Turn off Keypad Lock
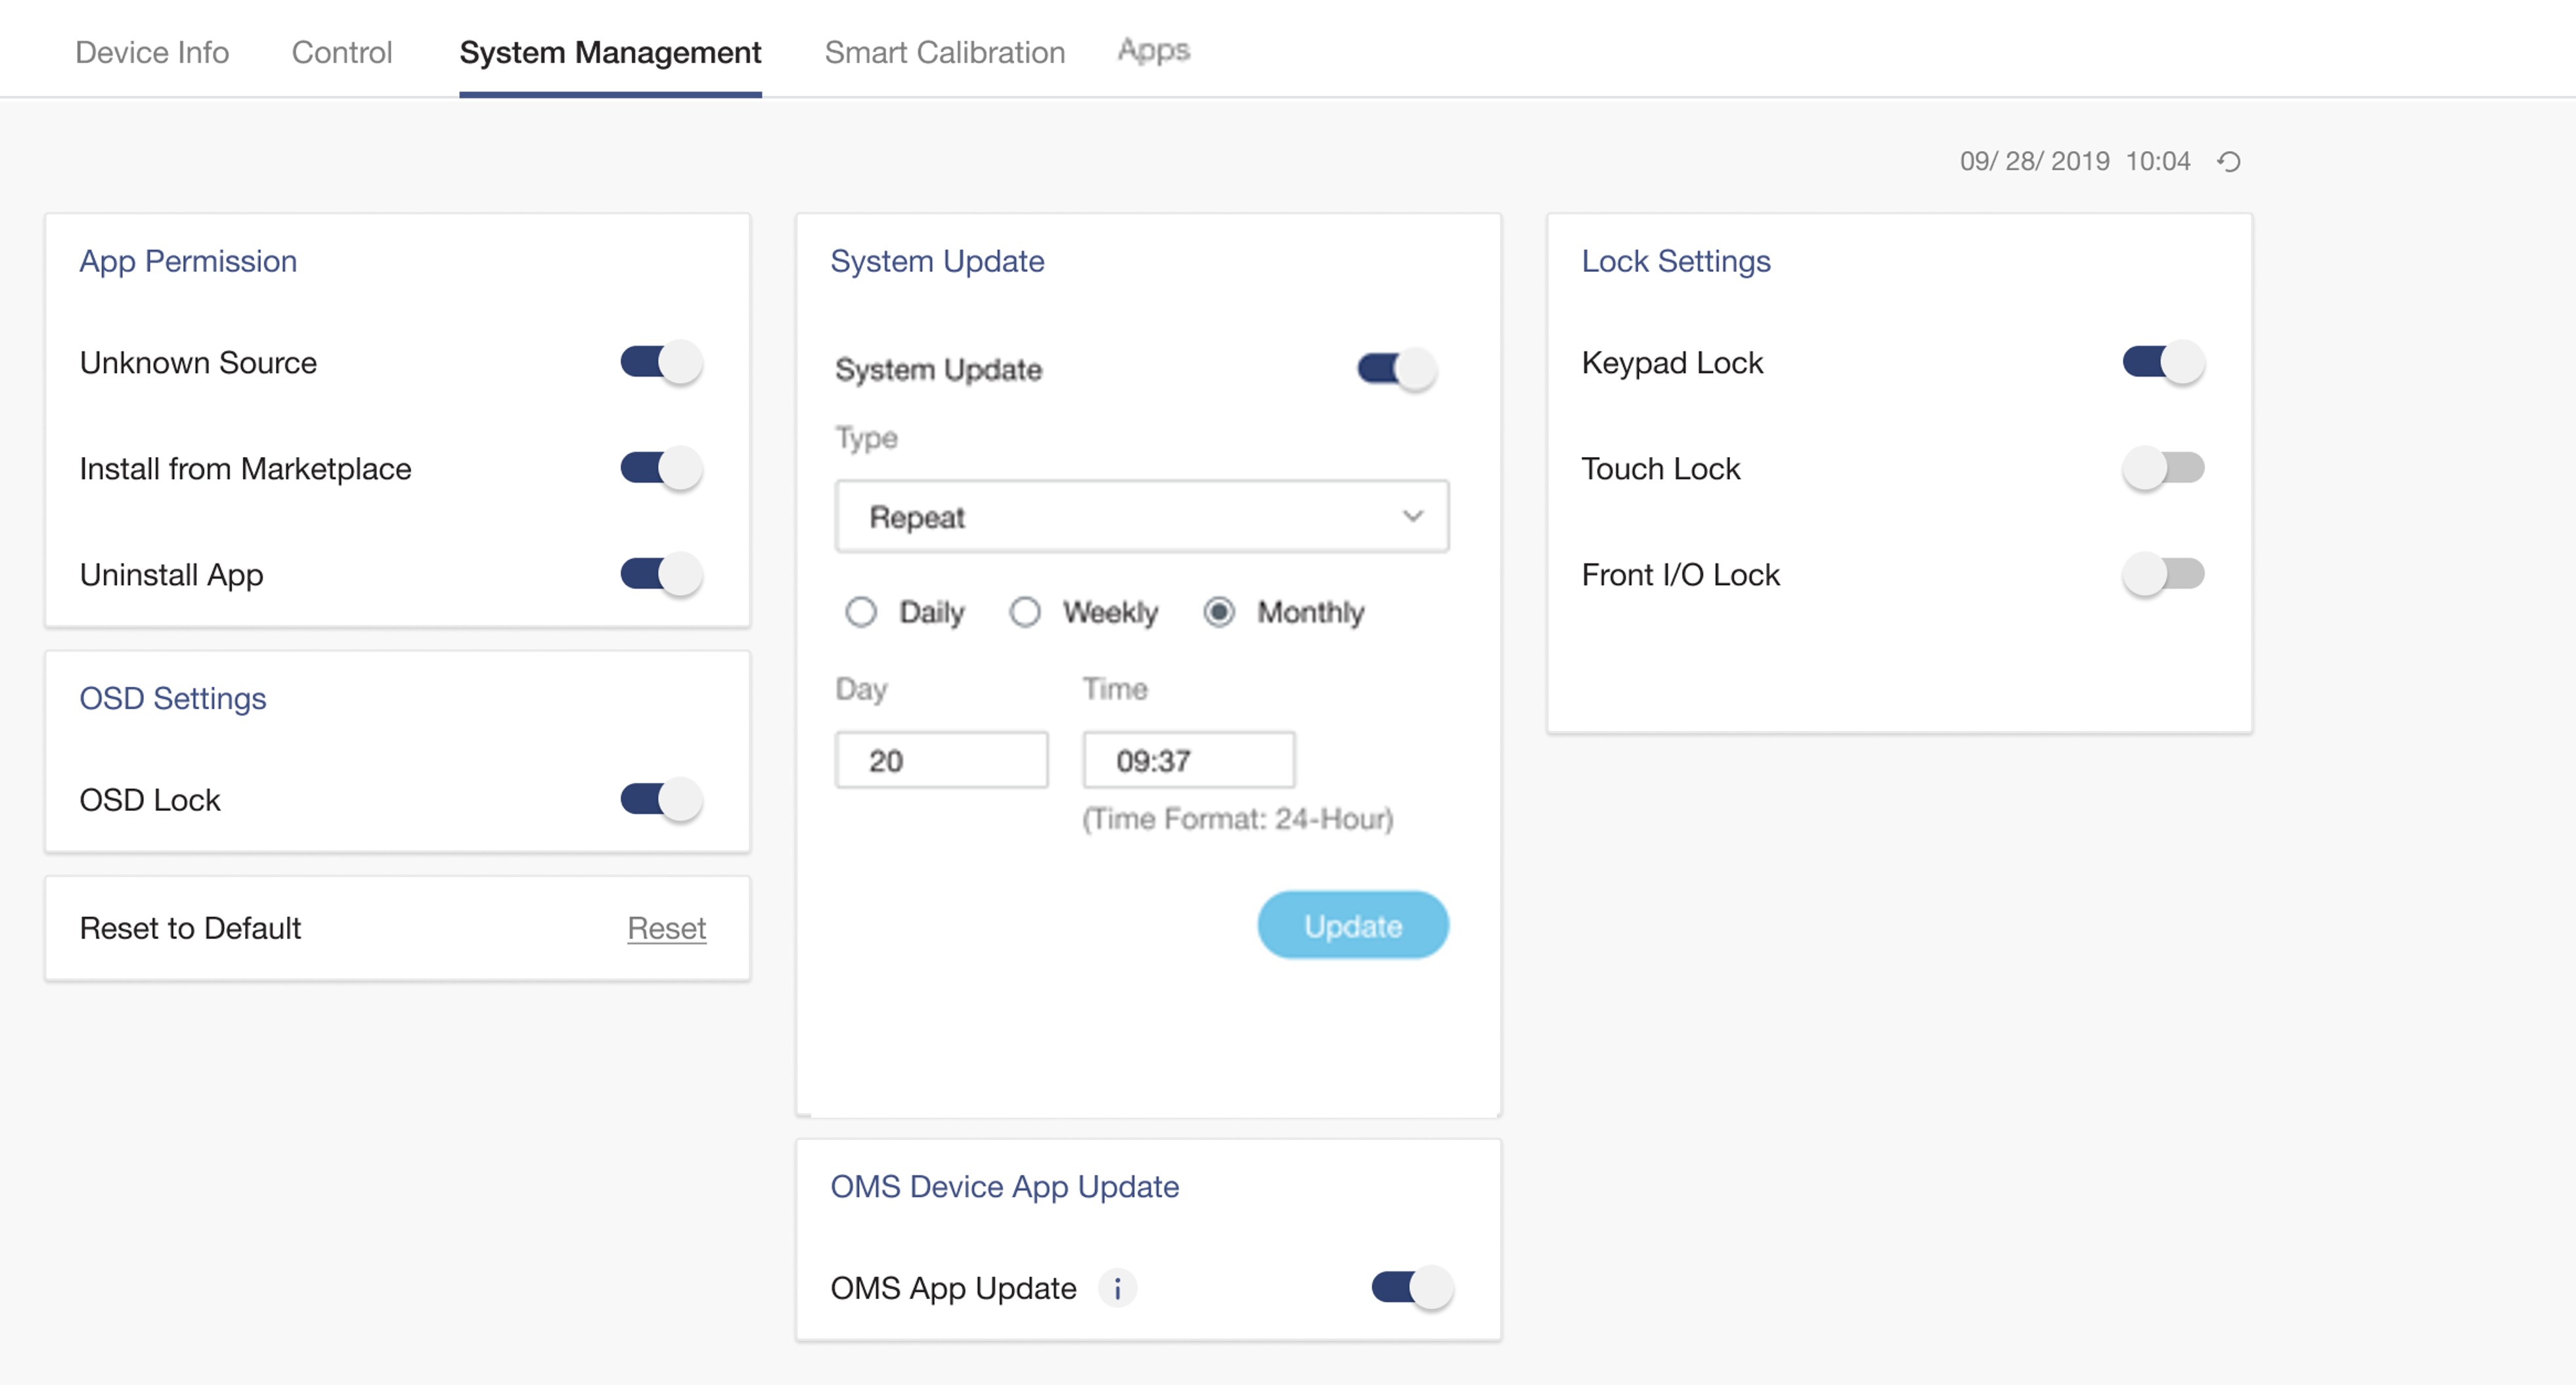Viewport: 2576px width, 1385px height. coord(2164,362)
